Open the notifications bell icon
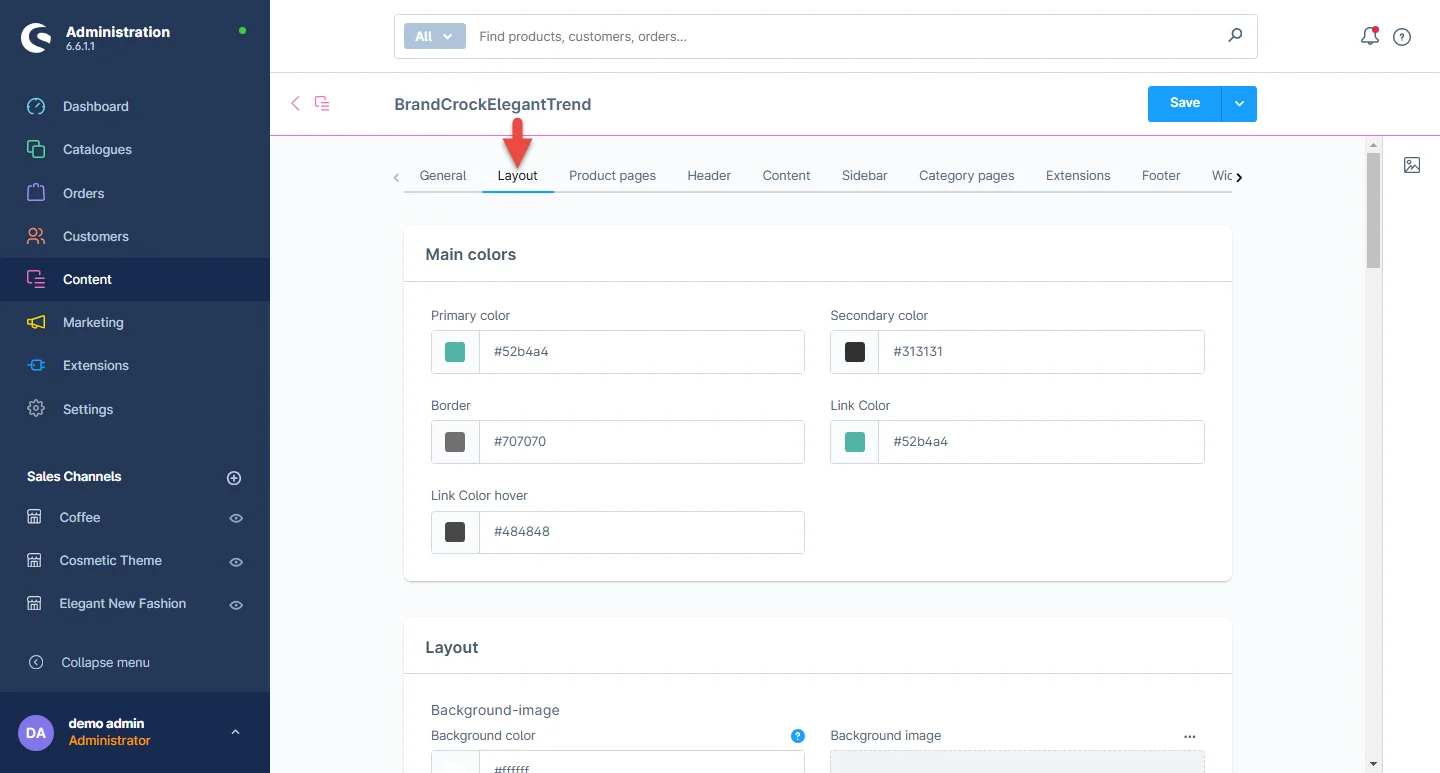Image resolution: width=1440 pixels, height=773 pixels. point(1369,37)
